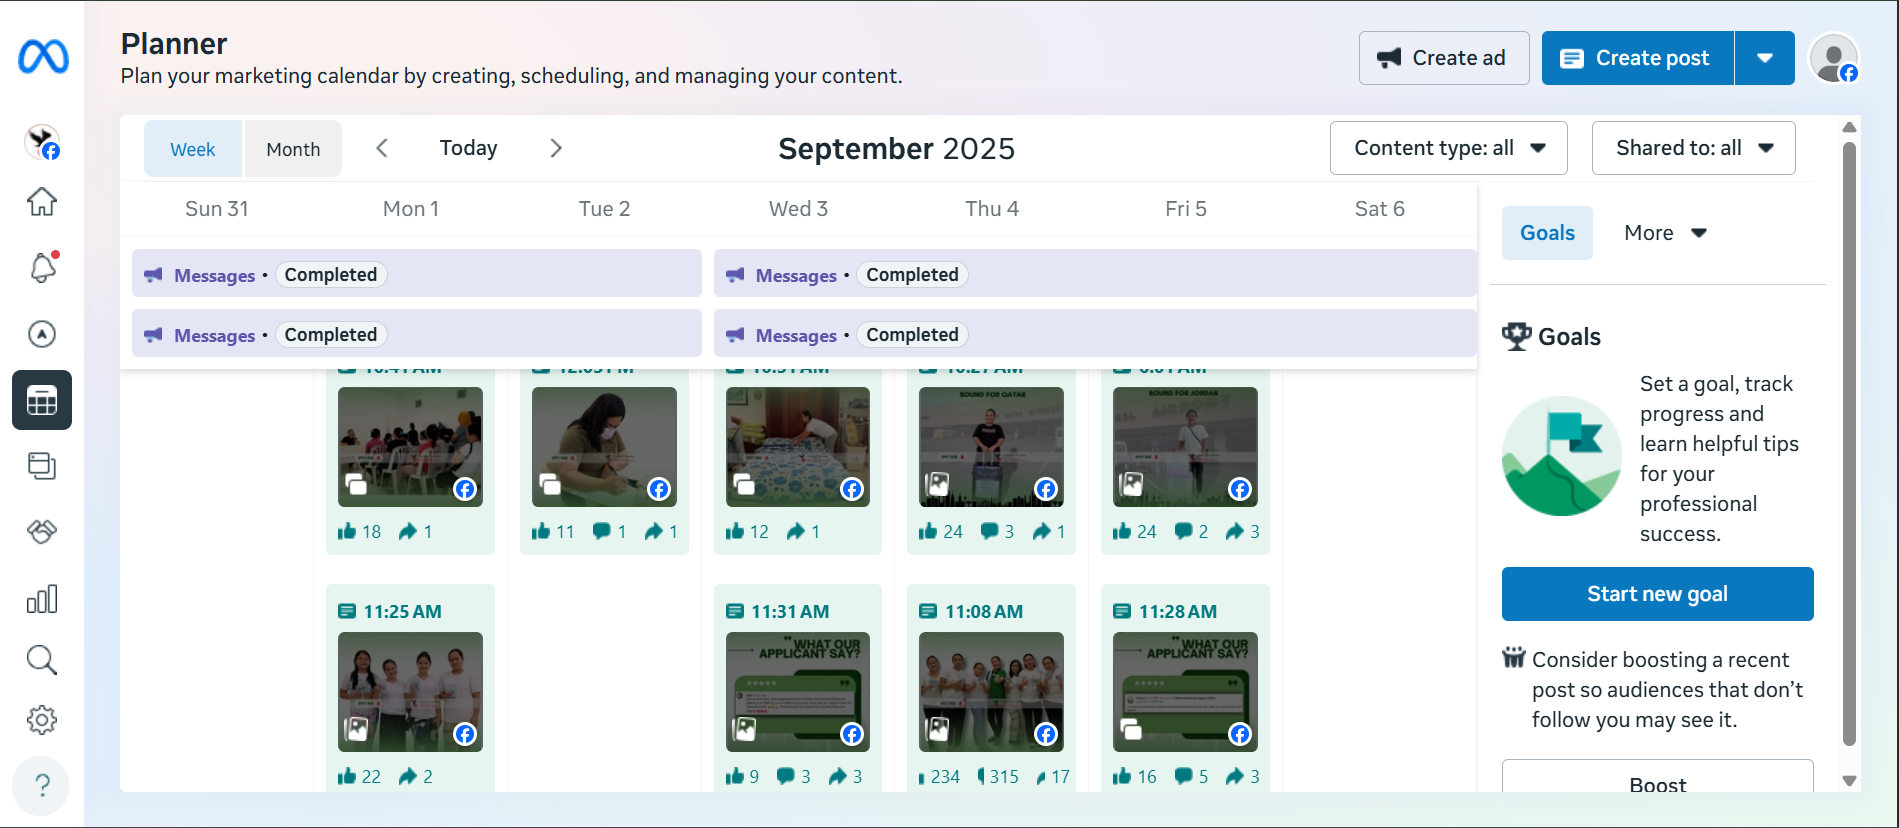This screenshot has width=1899, height=828.
Task: Switch to Month view
Action: (x=293, y=149)
